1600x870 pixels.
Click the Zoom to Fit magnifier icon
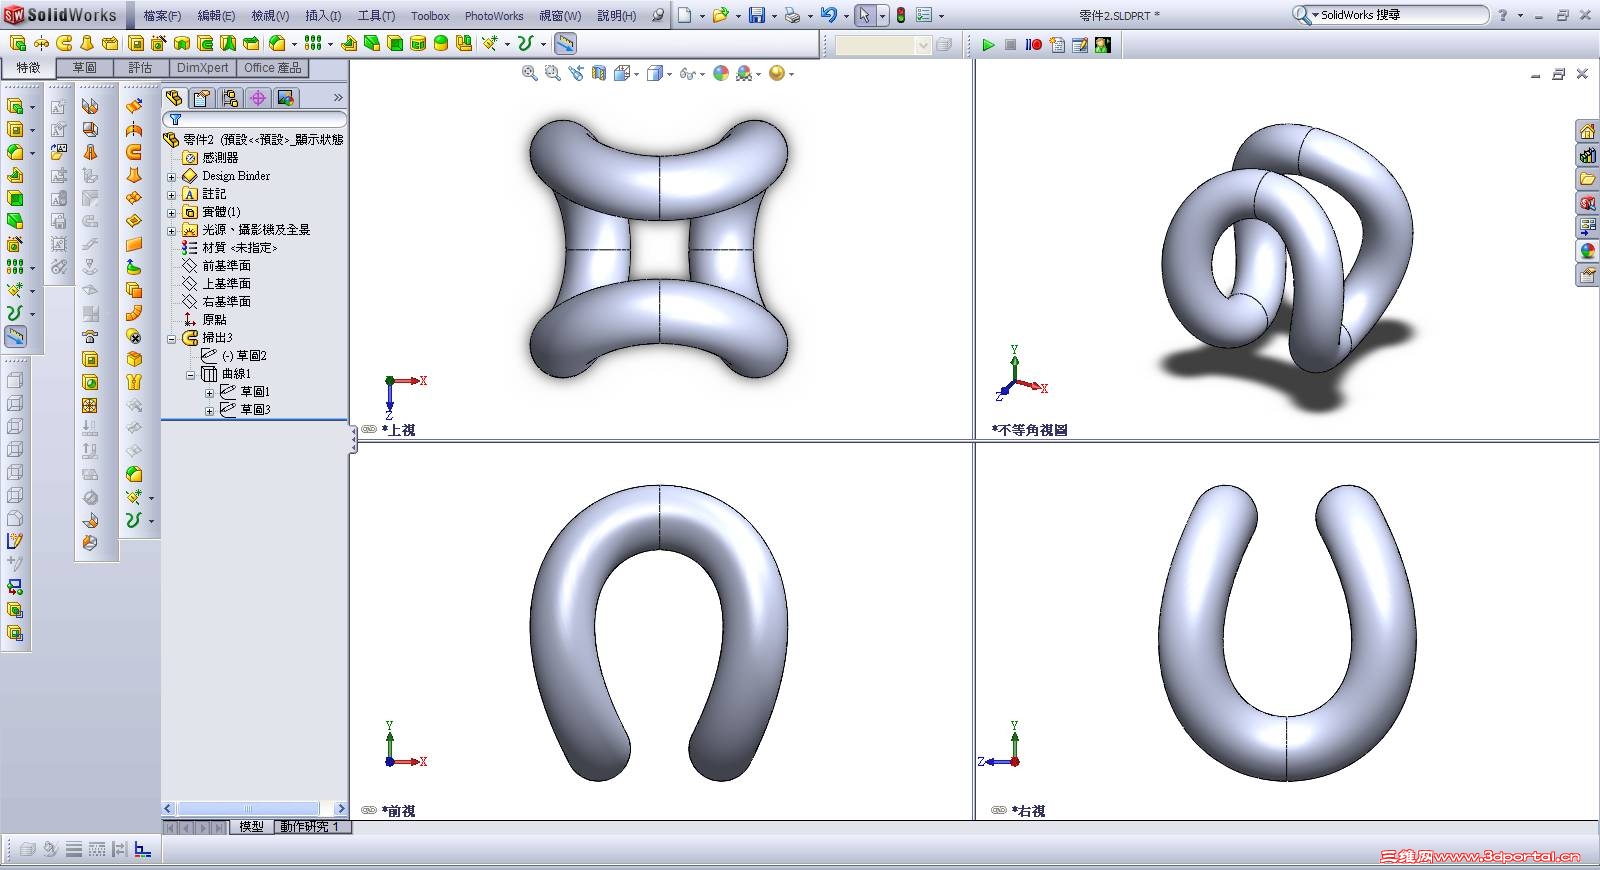click(x=530, y=74)
